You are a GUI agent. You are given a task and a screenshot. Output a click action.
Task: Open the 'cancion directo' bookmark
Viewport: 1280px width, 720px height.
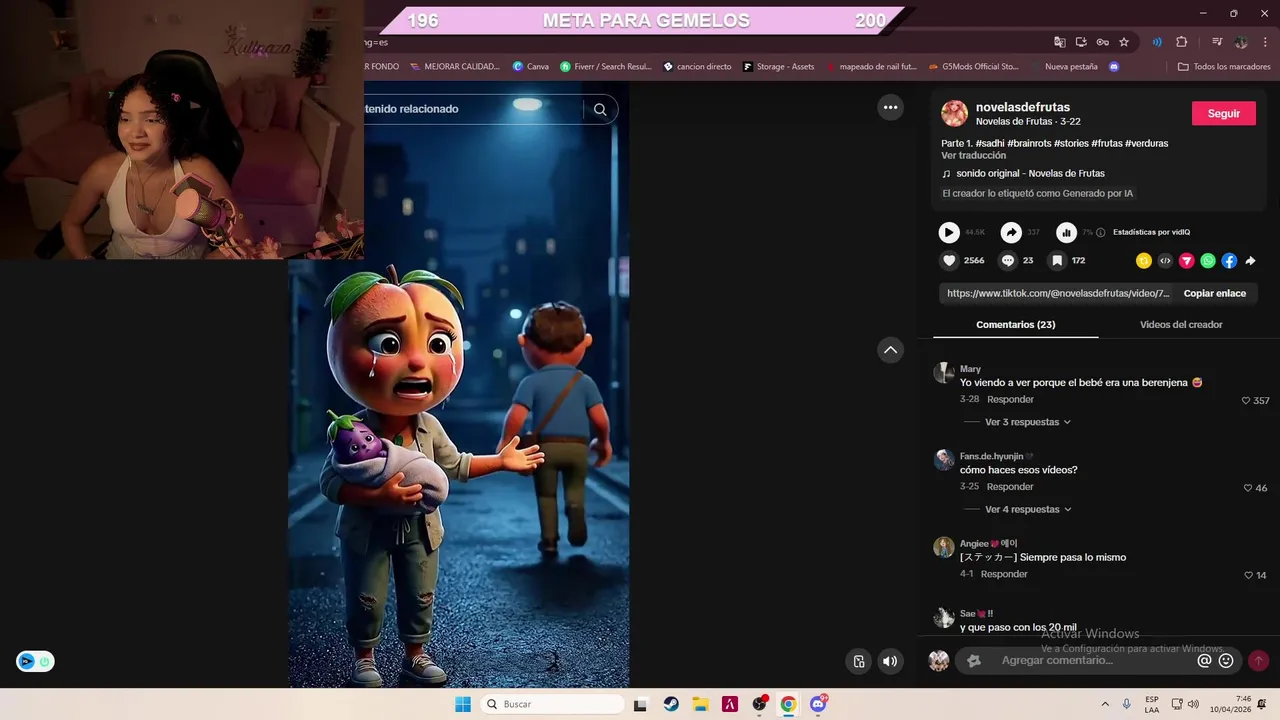tap(697, 67)
